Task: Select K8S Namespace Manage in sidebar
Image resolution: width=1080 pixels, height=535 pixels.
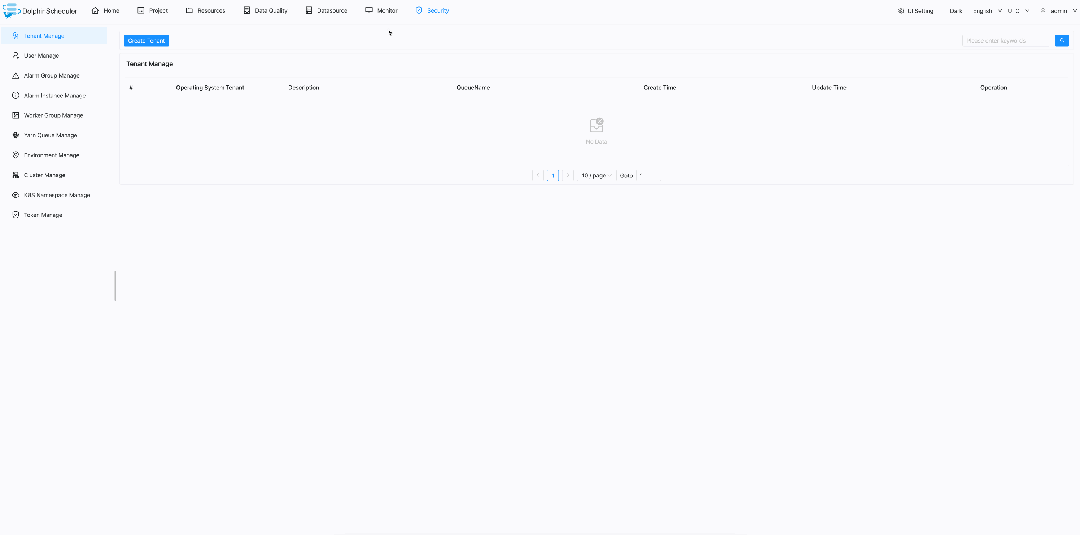Action: pos(54,196)
